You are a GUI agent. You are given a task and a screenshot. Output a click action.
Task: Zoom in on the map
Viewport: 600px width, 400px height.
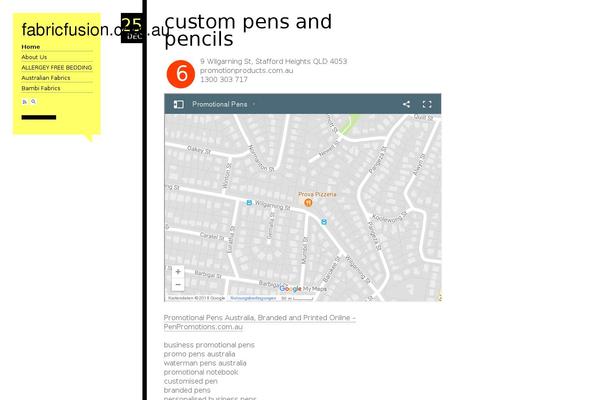coord(178,272)
